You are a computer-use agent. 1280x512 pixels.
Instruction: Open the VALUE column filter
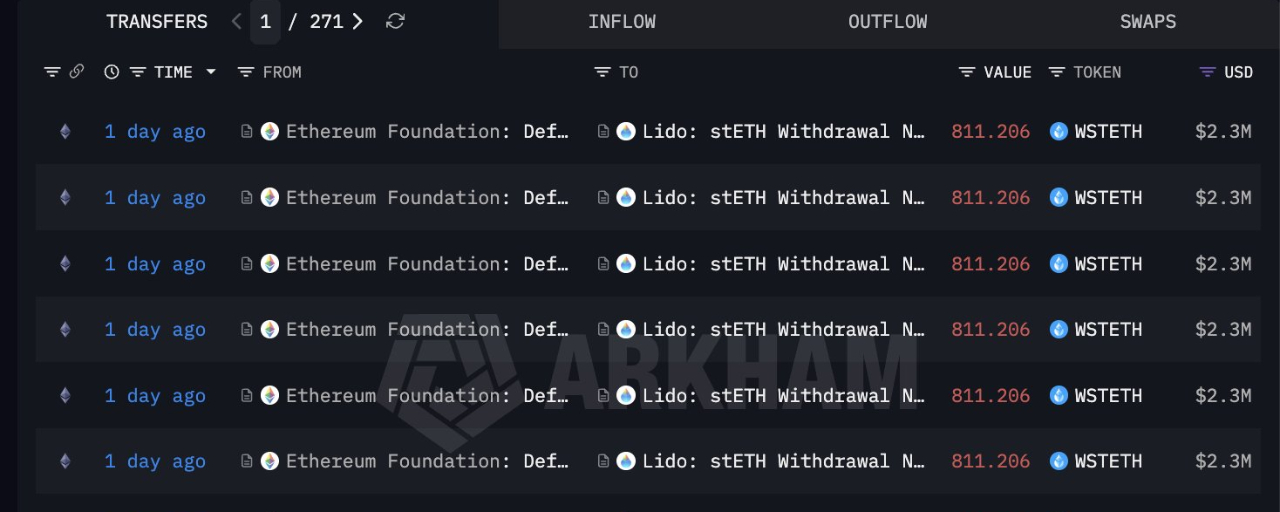coord(967,72)
